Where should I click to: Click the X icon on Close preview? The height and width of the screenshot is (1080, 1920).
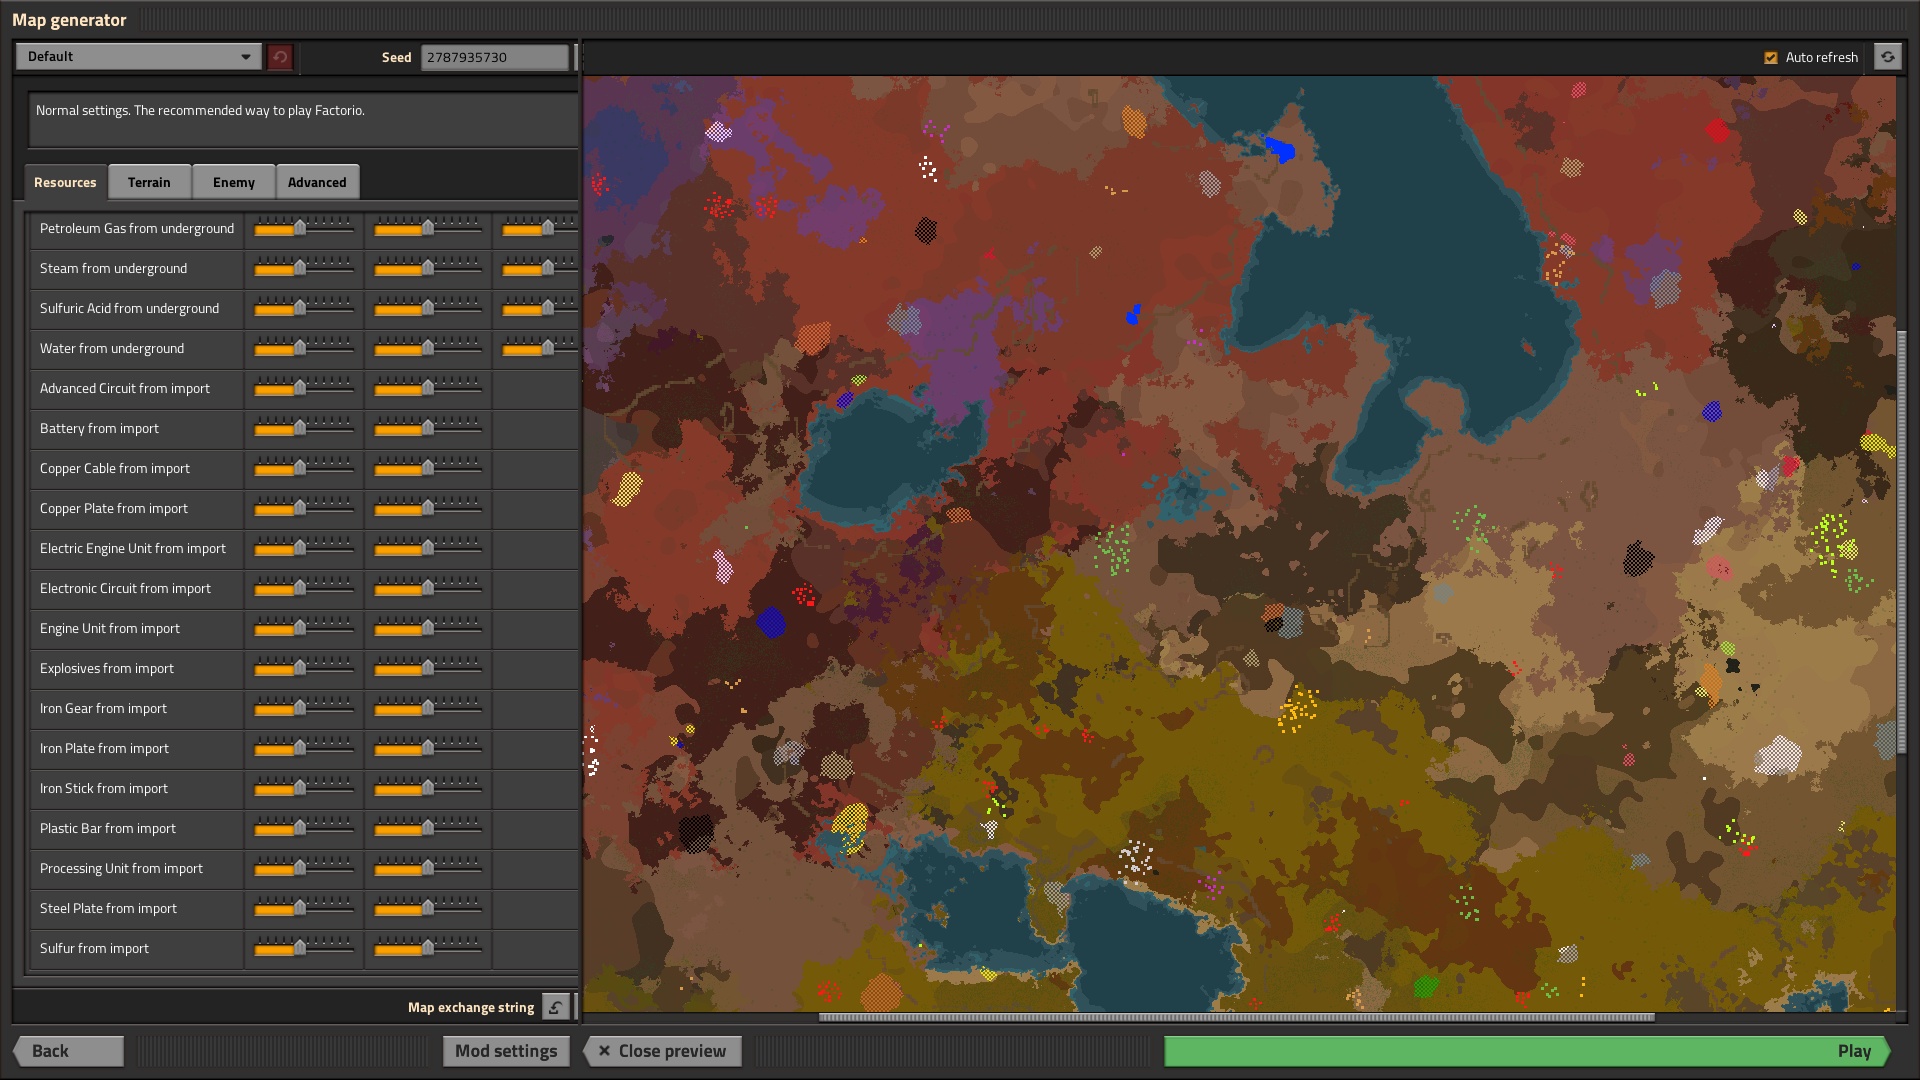click(604, 1051)
